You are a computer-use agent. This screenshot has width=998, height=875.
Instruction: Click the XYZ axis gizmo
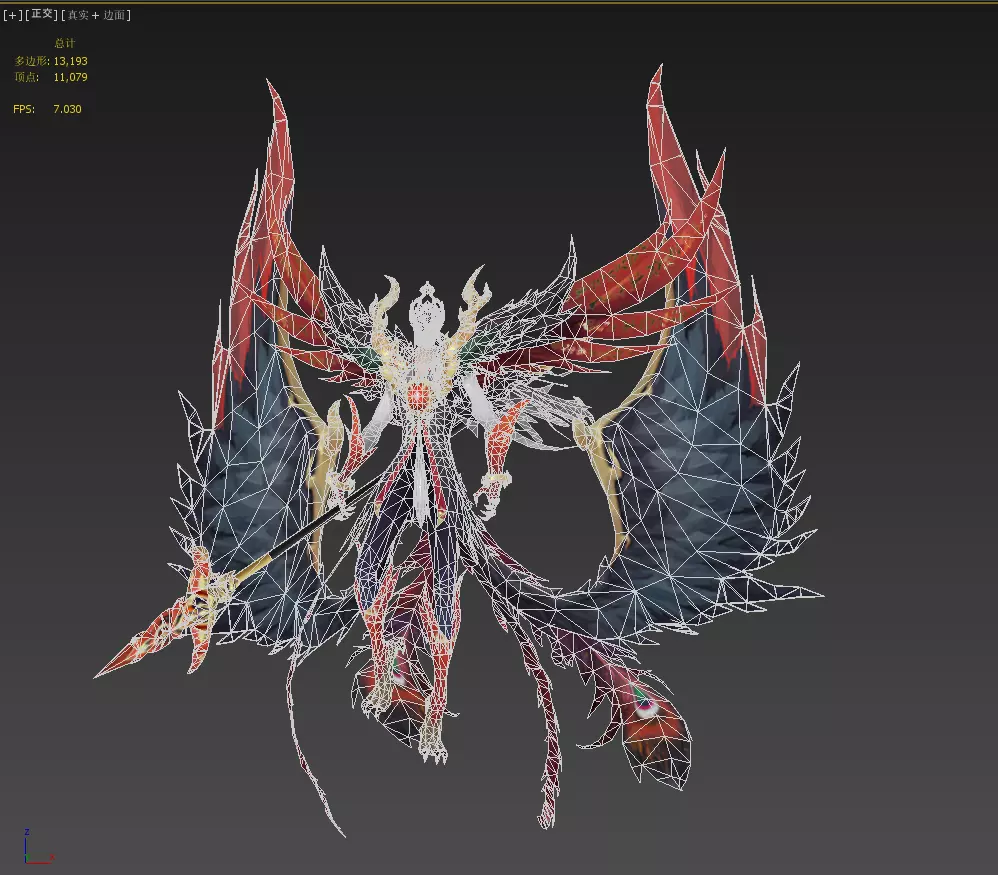pyautogui.click(x=38, y=847)
